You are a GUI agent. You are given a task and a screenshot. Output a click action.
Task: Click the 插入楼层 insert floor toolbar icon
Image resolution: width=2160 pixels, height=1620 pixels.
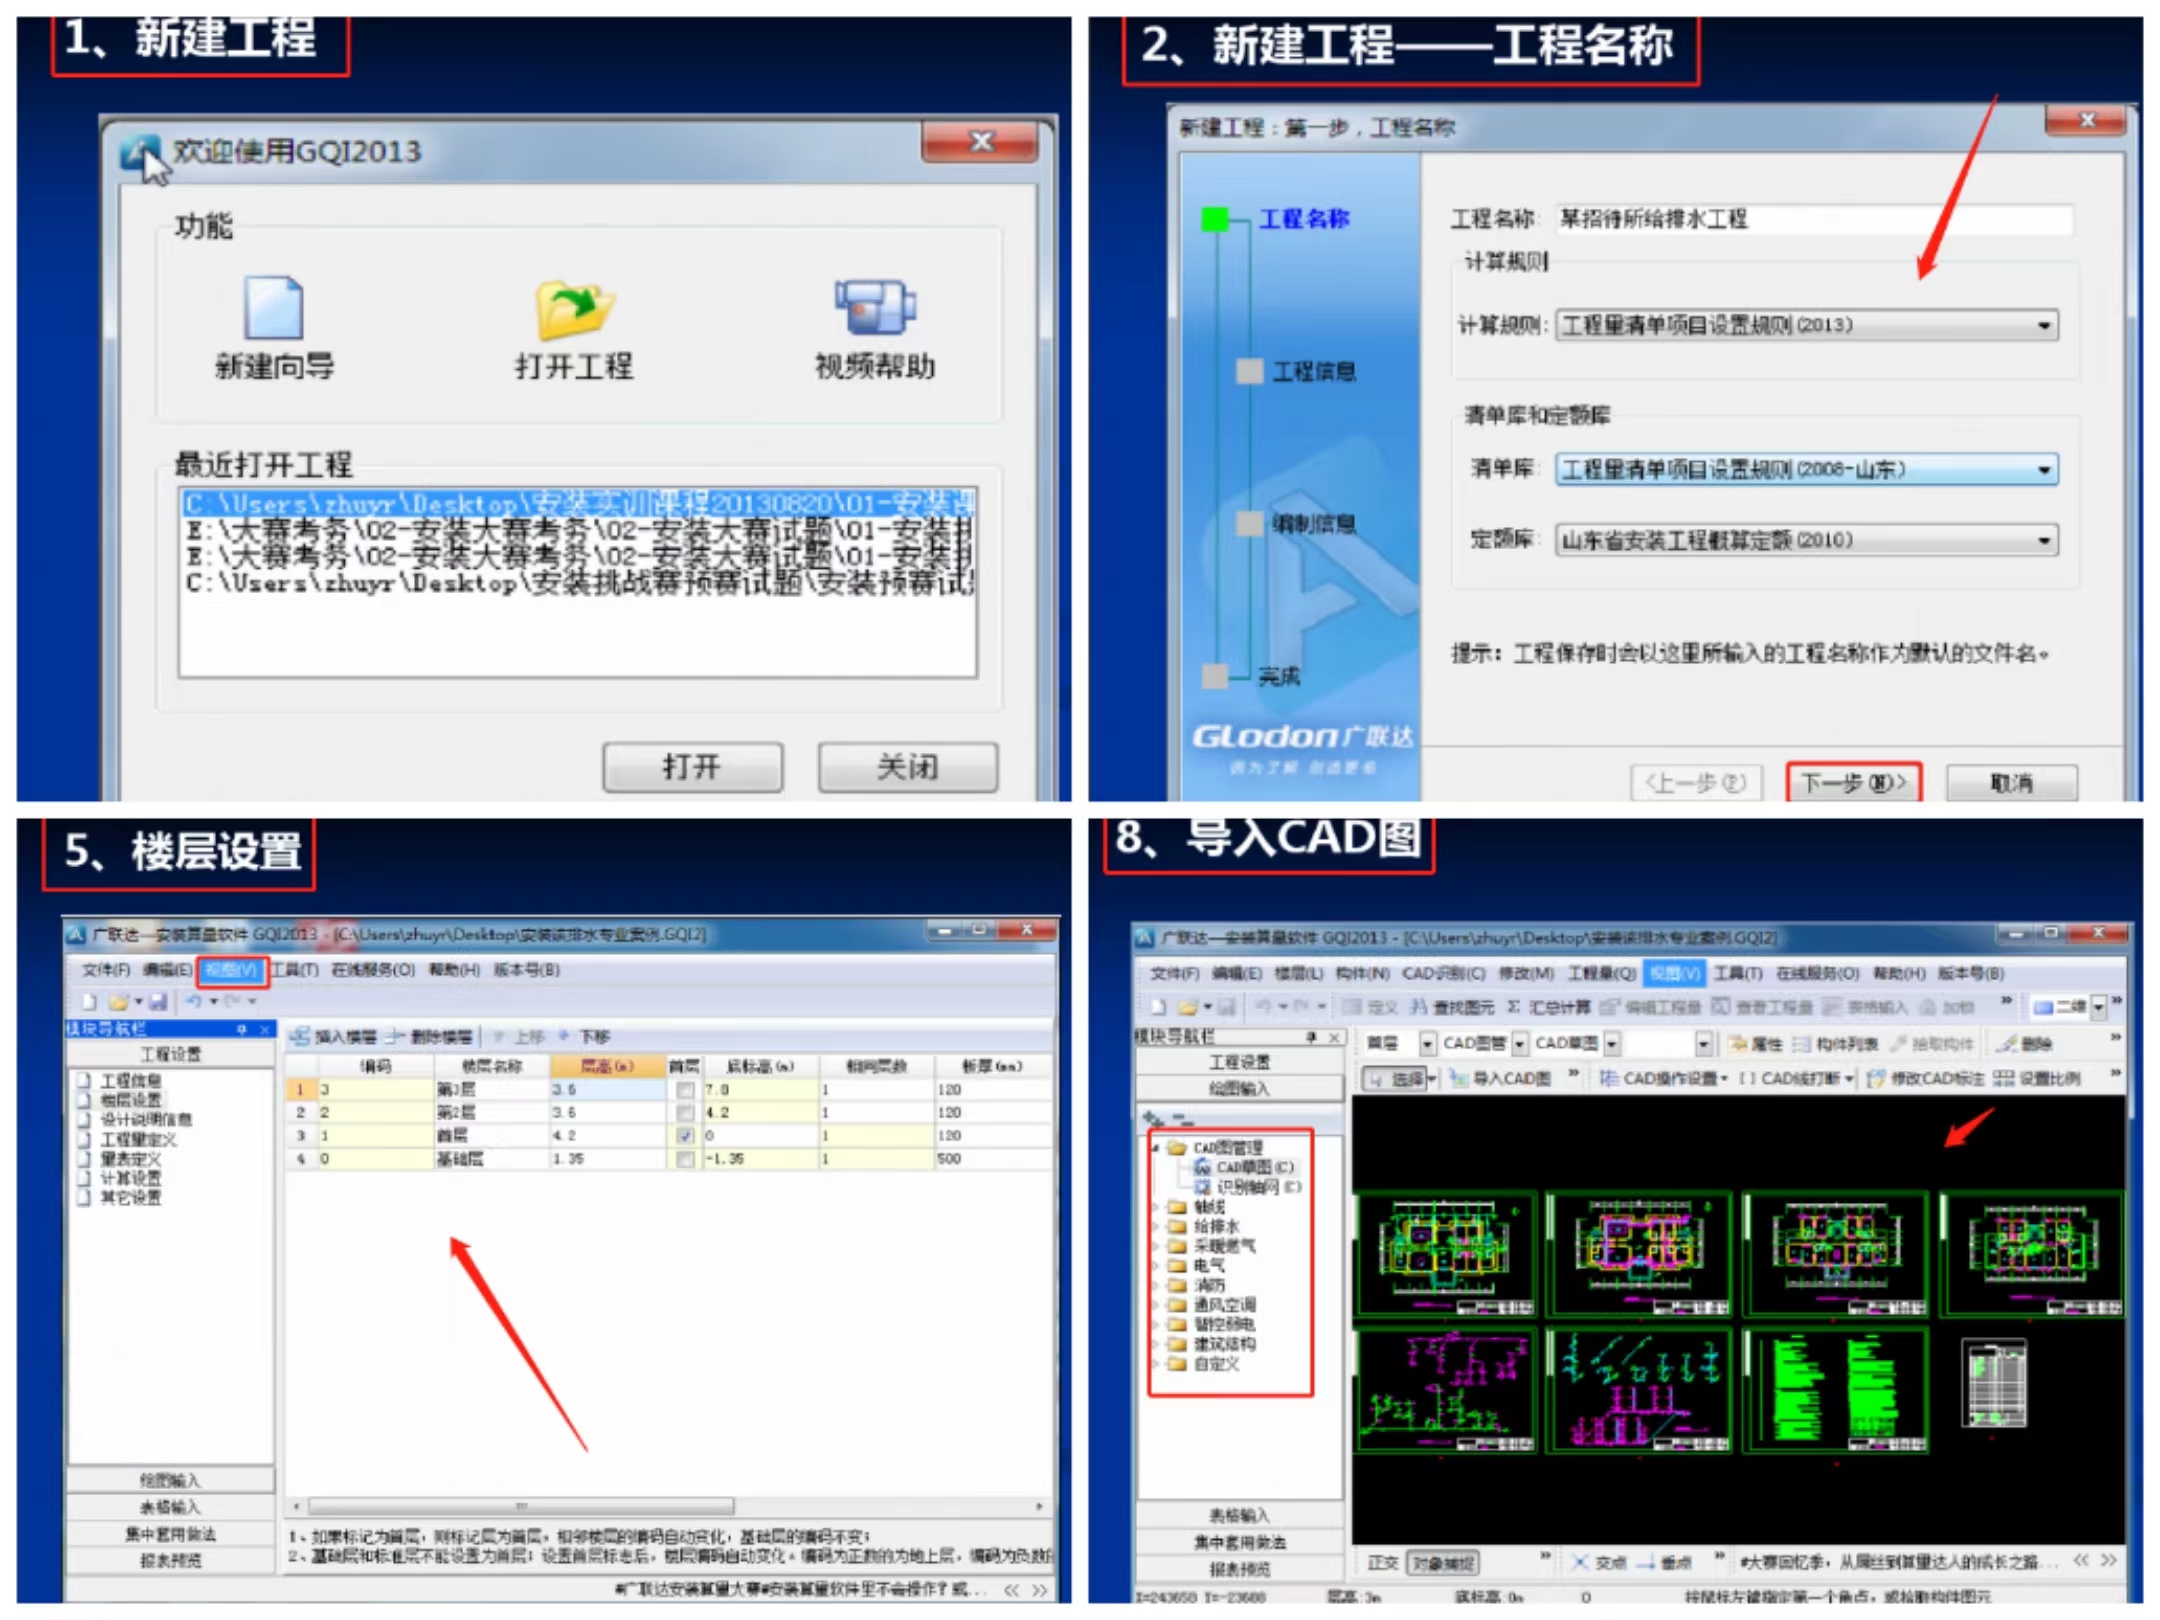coord(300,1036)
